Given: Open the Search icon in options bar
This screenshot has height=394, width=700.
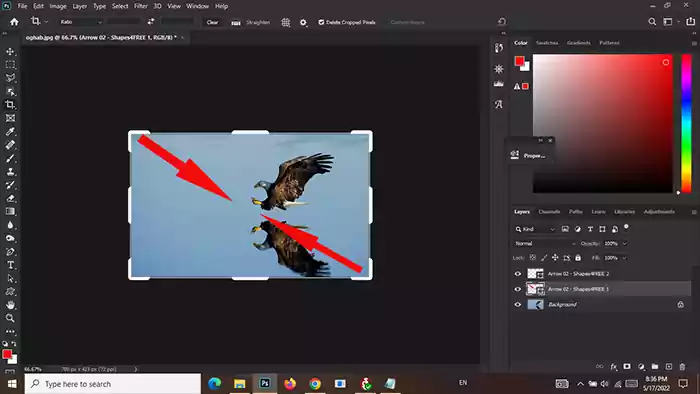Looking at the screenshot, I should [652, 21].
